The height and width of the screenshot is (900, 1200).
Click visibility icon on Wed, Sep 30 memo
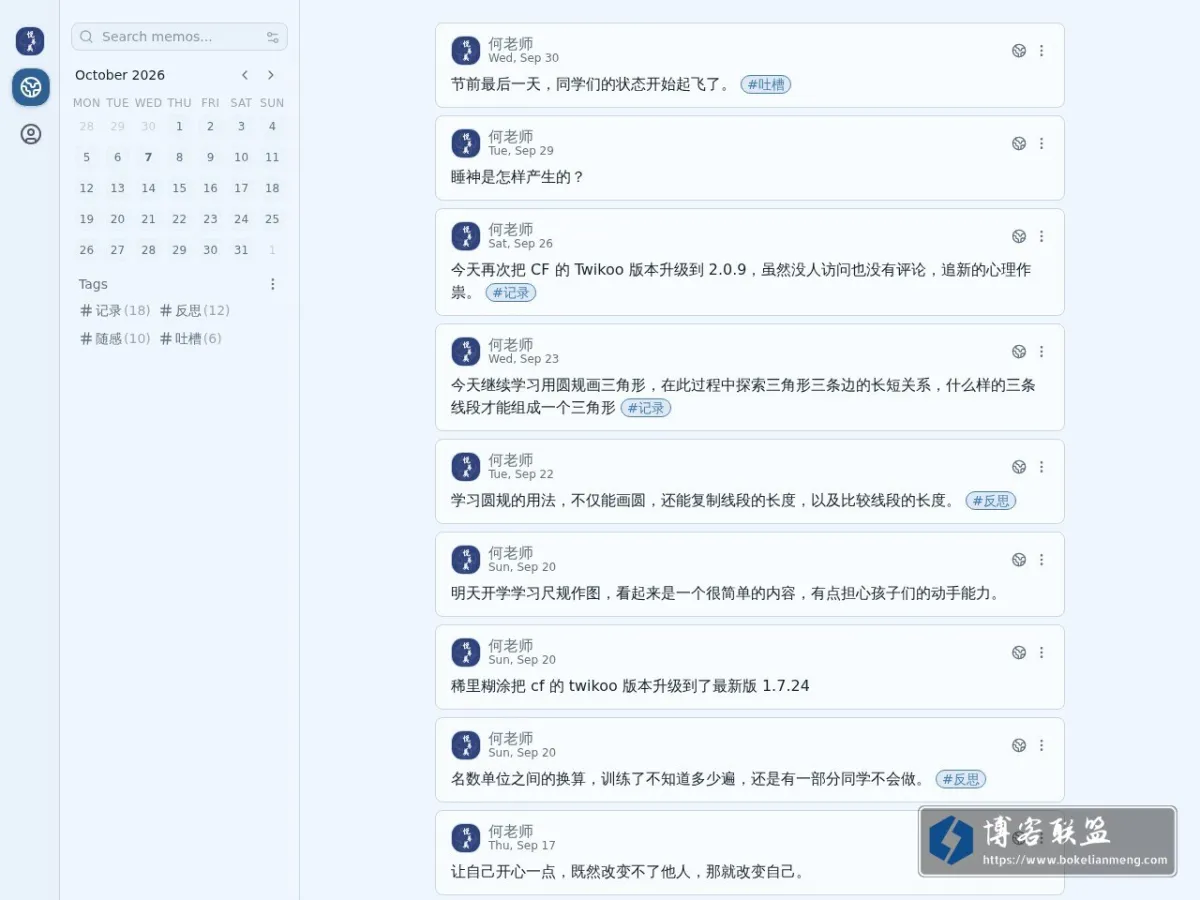coord(1019,51)
